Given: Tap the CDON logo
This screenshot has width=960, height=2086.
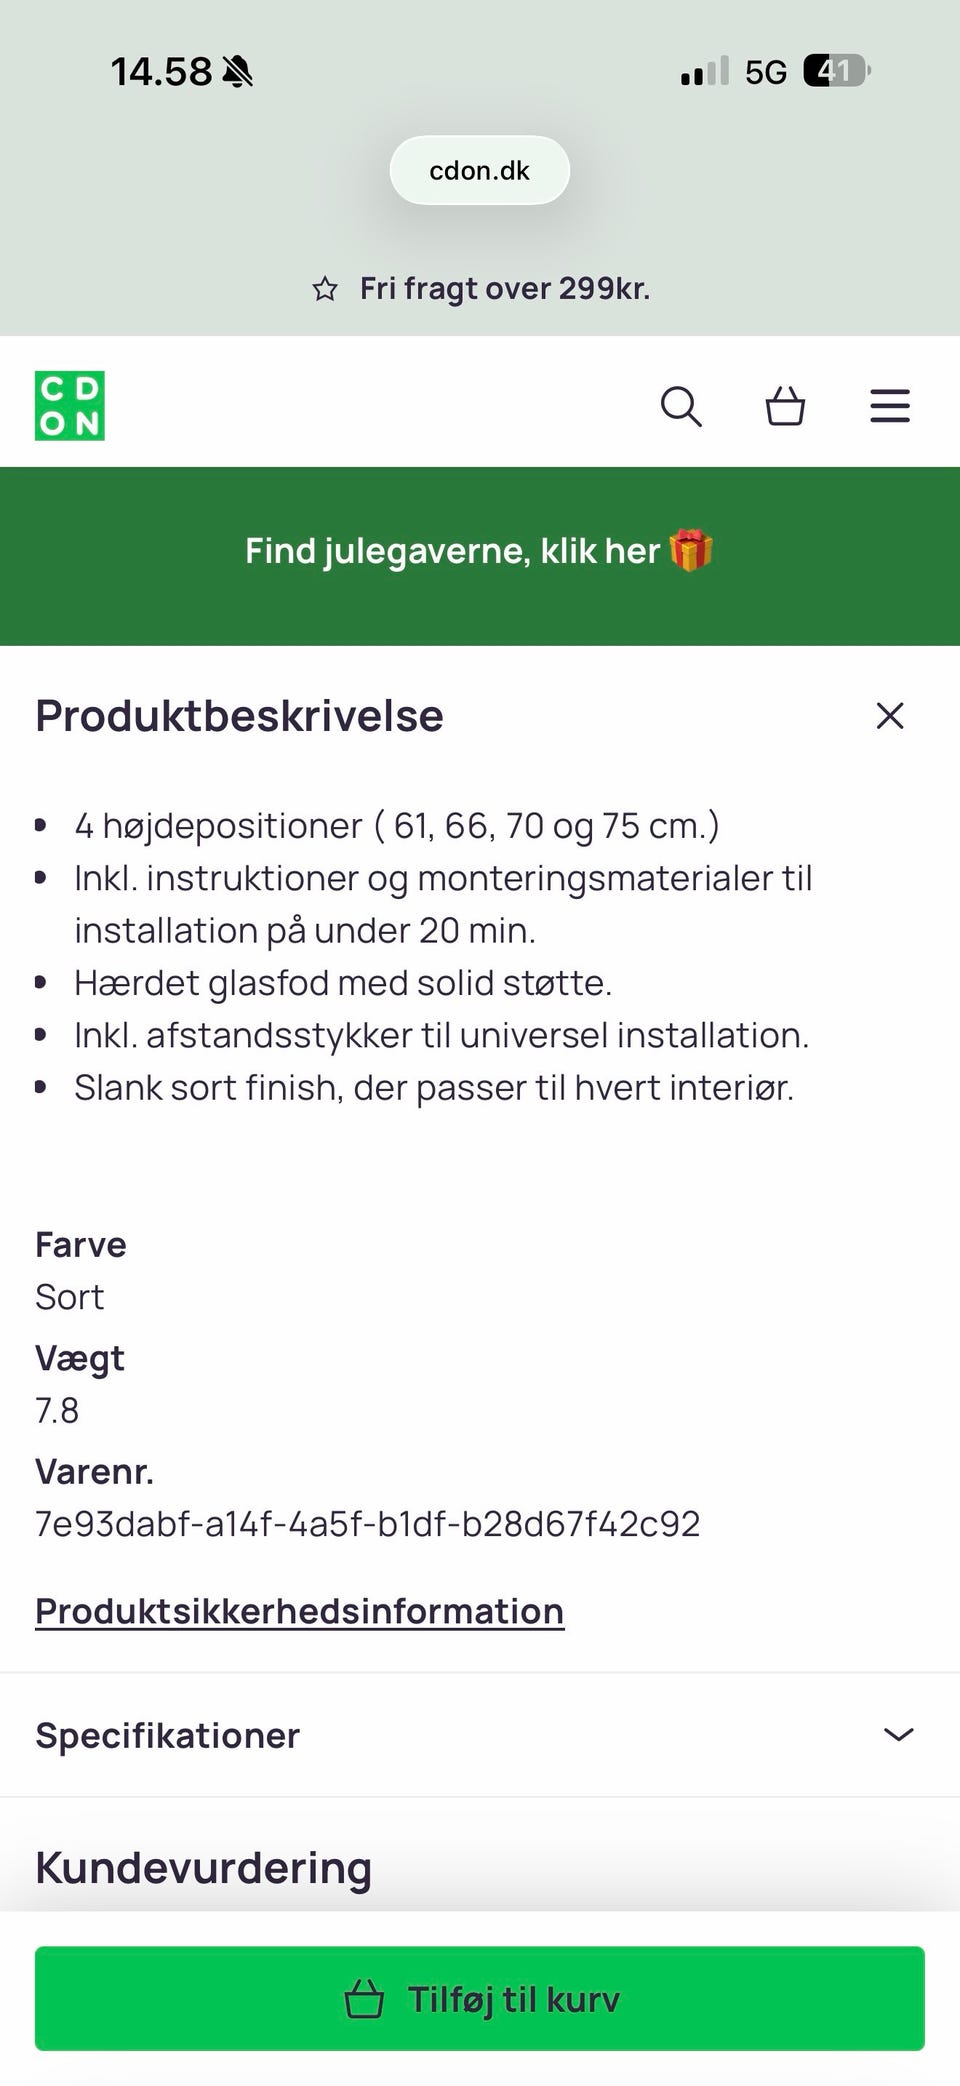Looking at the screenshot, I should (x=70, y=406).
